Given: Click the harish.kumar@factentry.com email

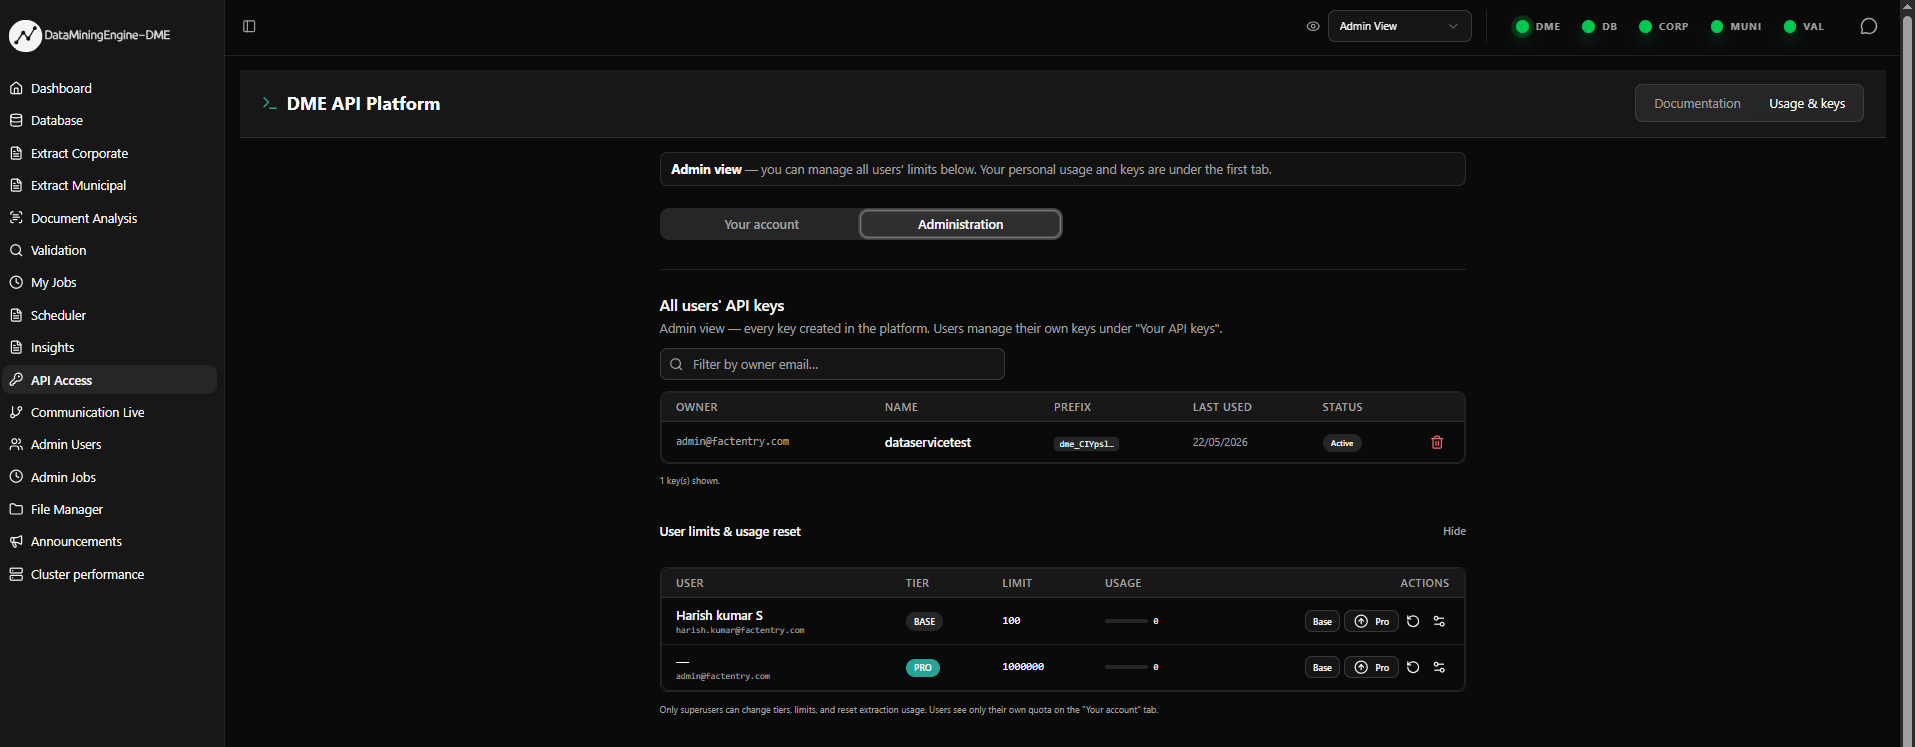Looking at the screenshot, I should tap(740, 630).
